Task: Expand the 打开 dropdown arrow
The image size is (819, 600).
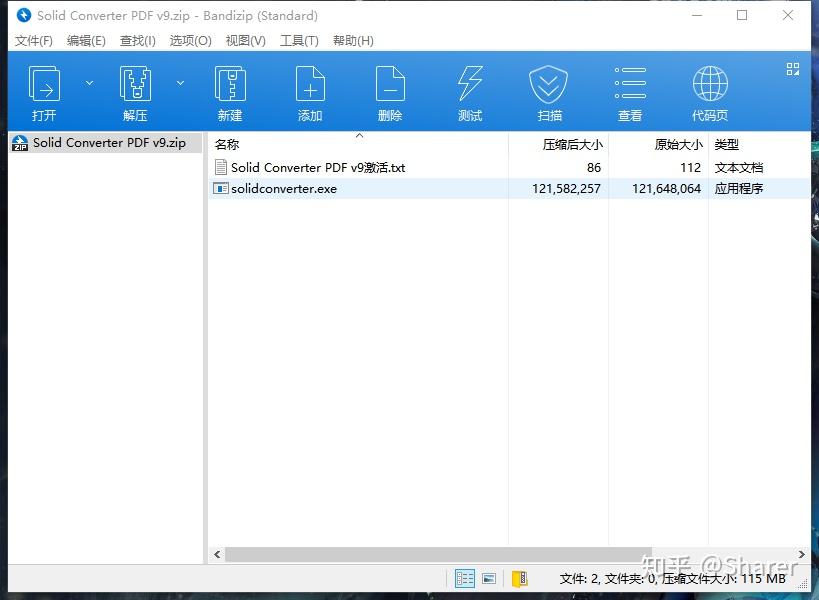Action: (89, 82)
